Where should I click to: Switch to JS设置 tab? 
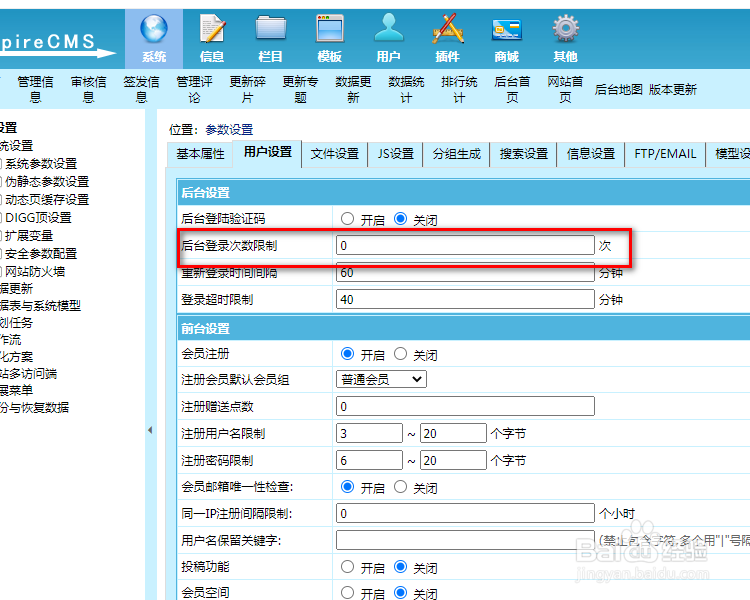click(x=396, y=154)
